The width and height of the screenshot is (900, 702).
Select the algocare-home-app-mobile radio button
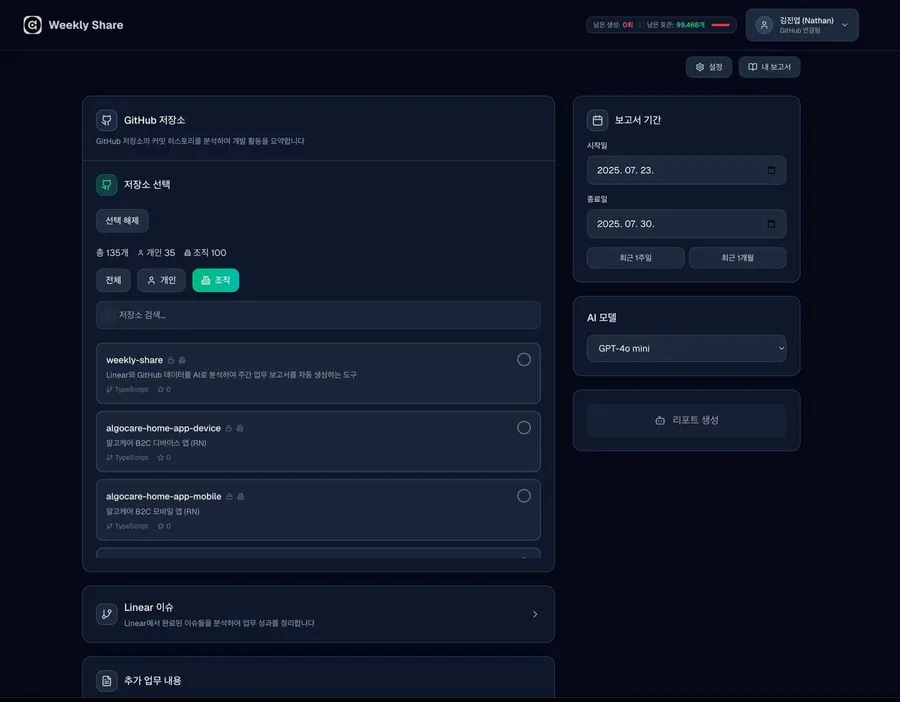tap(523, 496)
